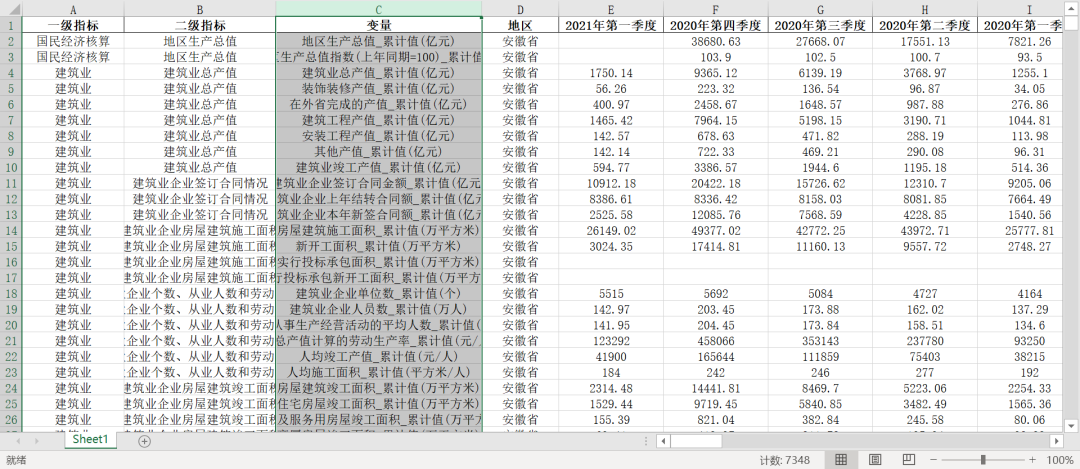
Task: Select column F header
Action: (x=716, y=9)
